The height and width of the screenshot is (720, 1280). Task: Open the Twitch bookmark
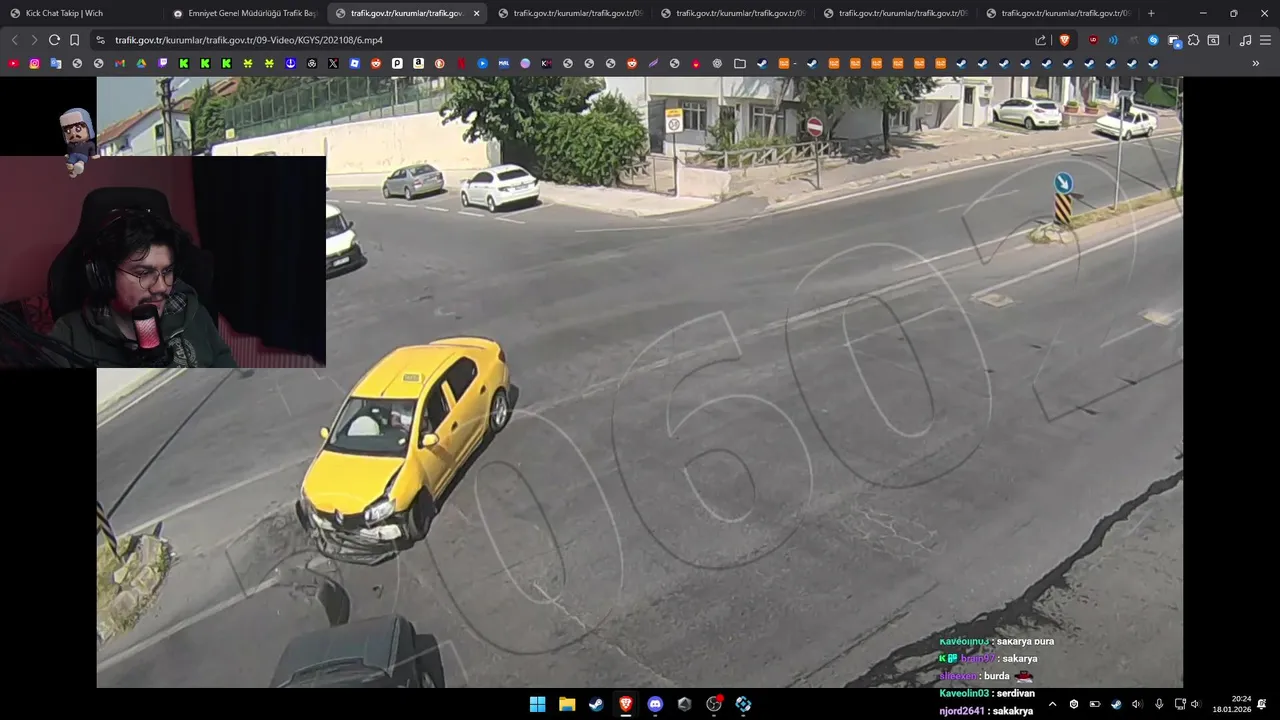(163, 63)
